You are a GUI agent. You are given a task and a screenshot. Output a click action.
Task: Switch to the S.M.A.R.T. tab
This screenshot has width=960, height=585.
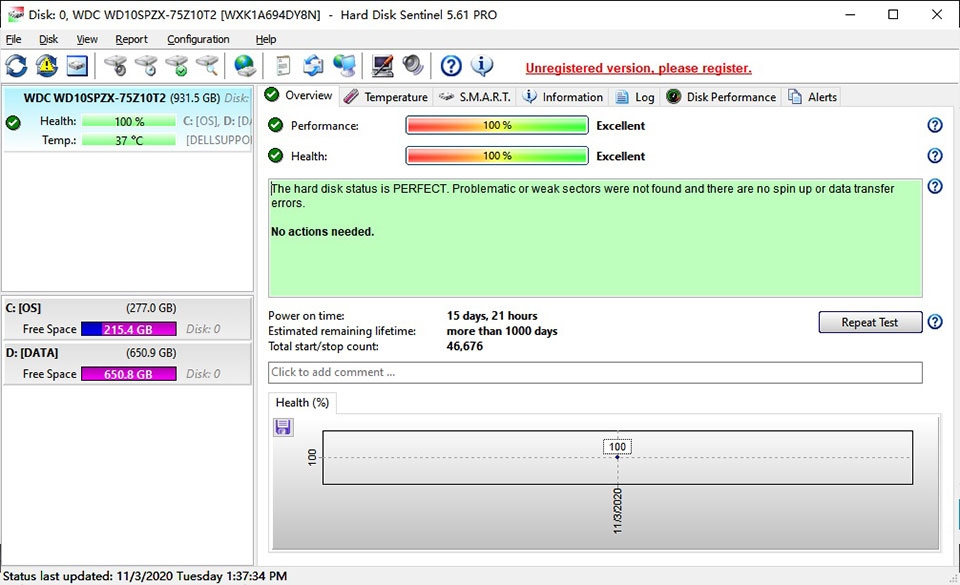coord(478,96)
